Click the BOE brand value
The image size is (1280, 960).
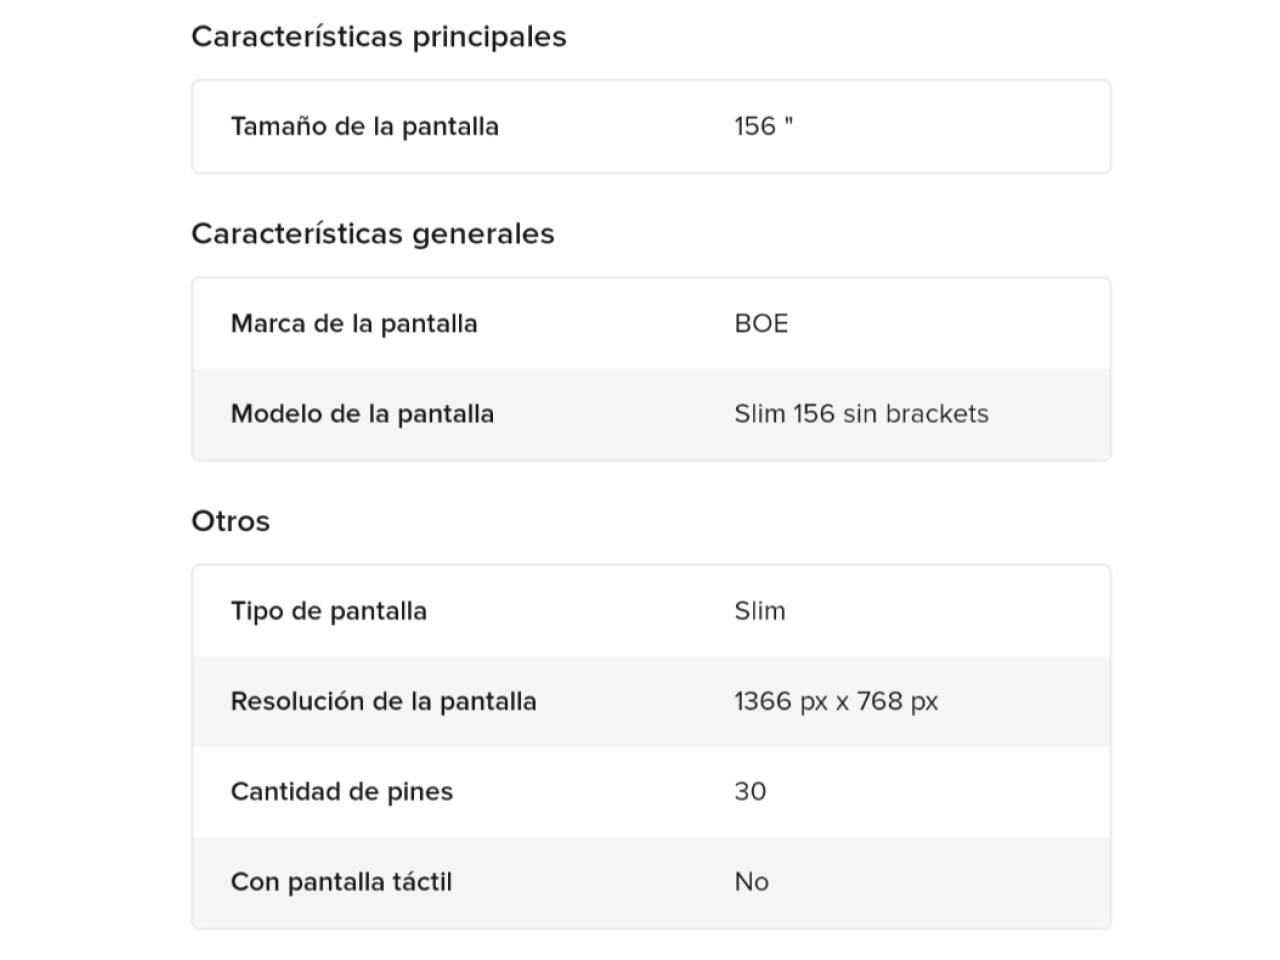tap(761, 324)
